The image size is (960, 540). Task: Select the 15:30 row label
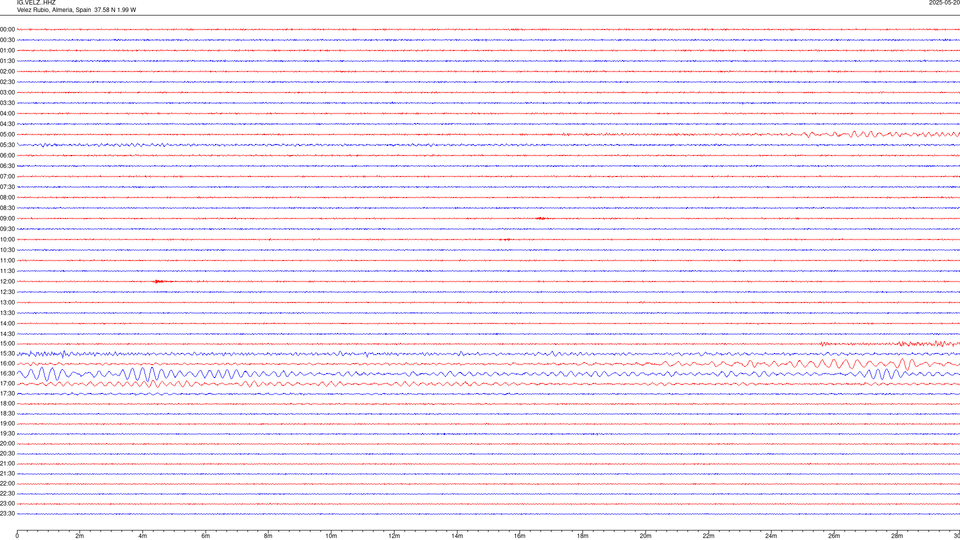(7, 353)
